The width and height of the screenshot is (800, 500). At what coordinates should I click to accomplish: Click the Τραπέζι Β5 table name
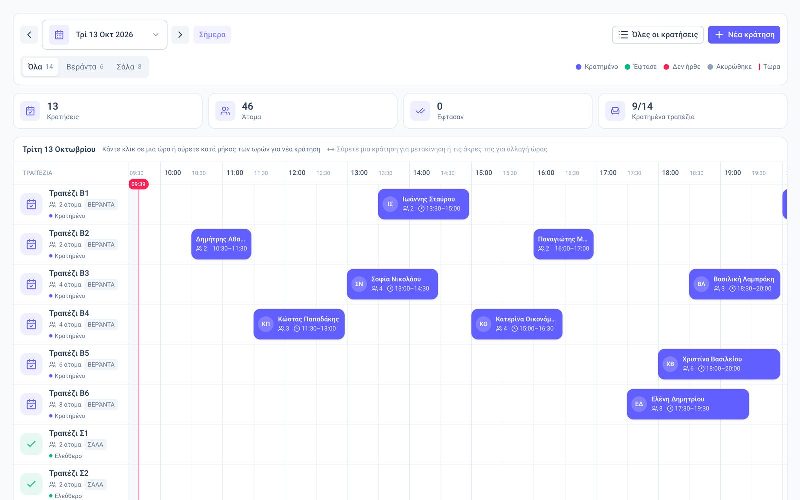[69, 353]
